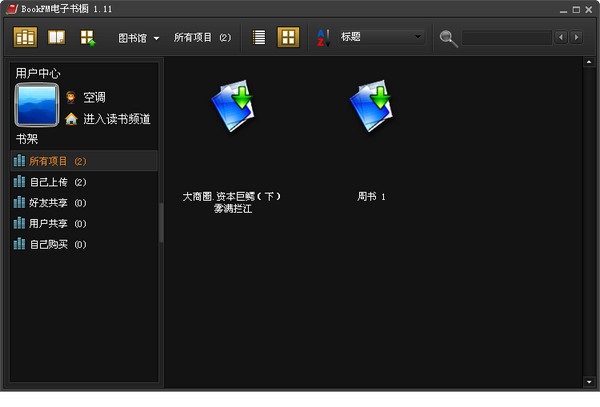Click the scrollbar up arrow
This screenshot has height=407, width=600.
(x=589, y=62)
